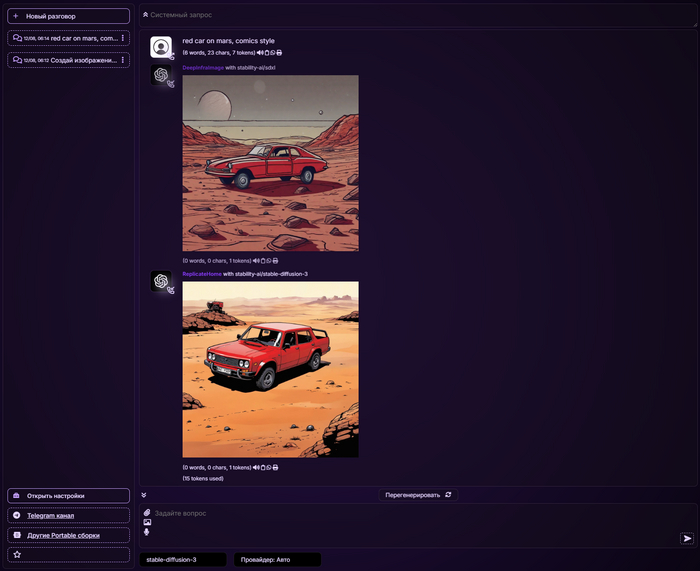Click the send message arrow button
This screenshot has width=700, height=571.
click(687, 538)
